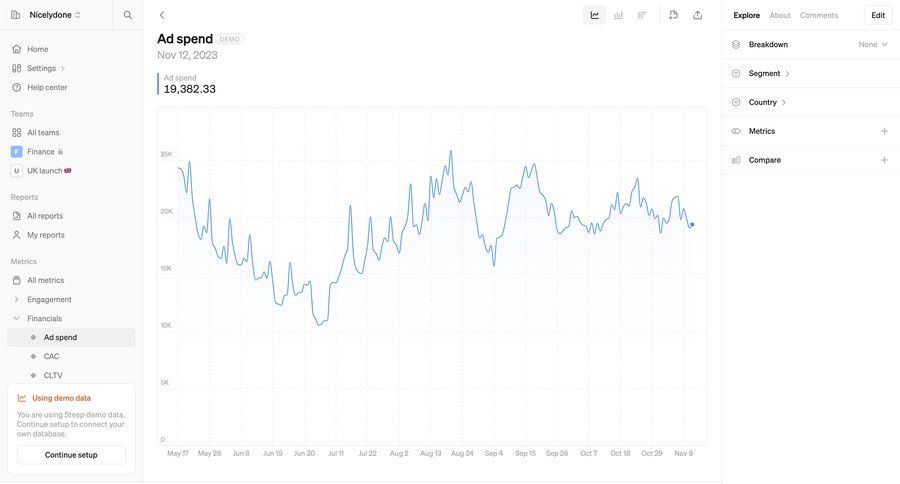
Task: Open the search magnifier icon
Action: click(128, 15)
